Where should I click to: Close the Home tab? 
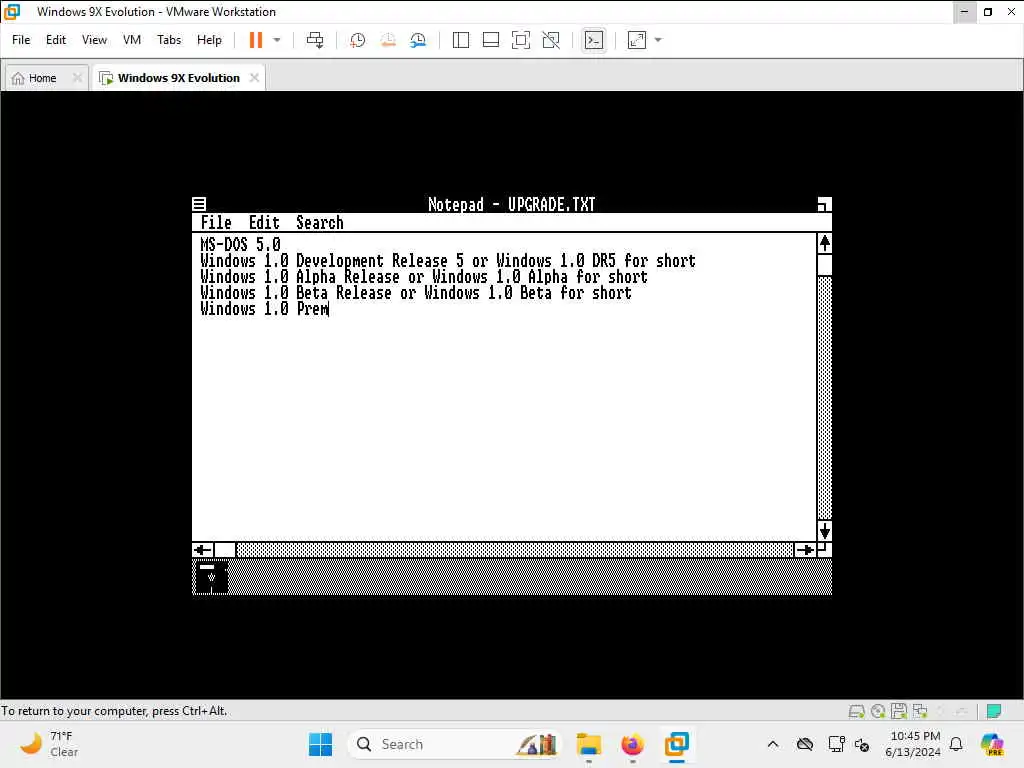point(77,78)
